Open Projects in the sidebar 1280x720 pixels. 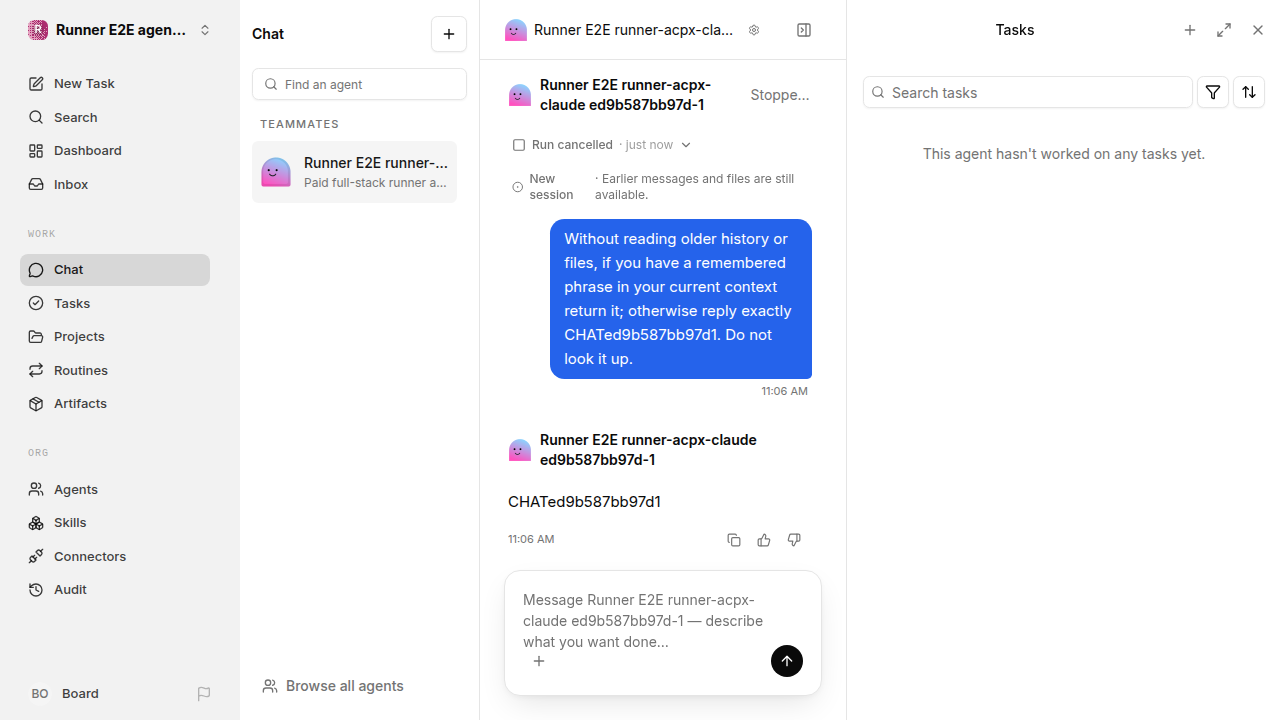point(115,337)
